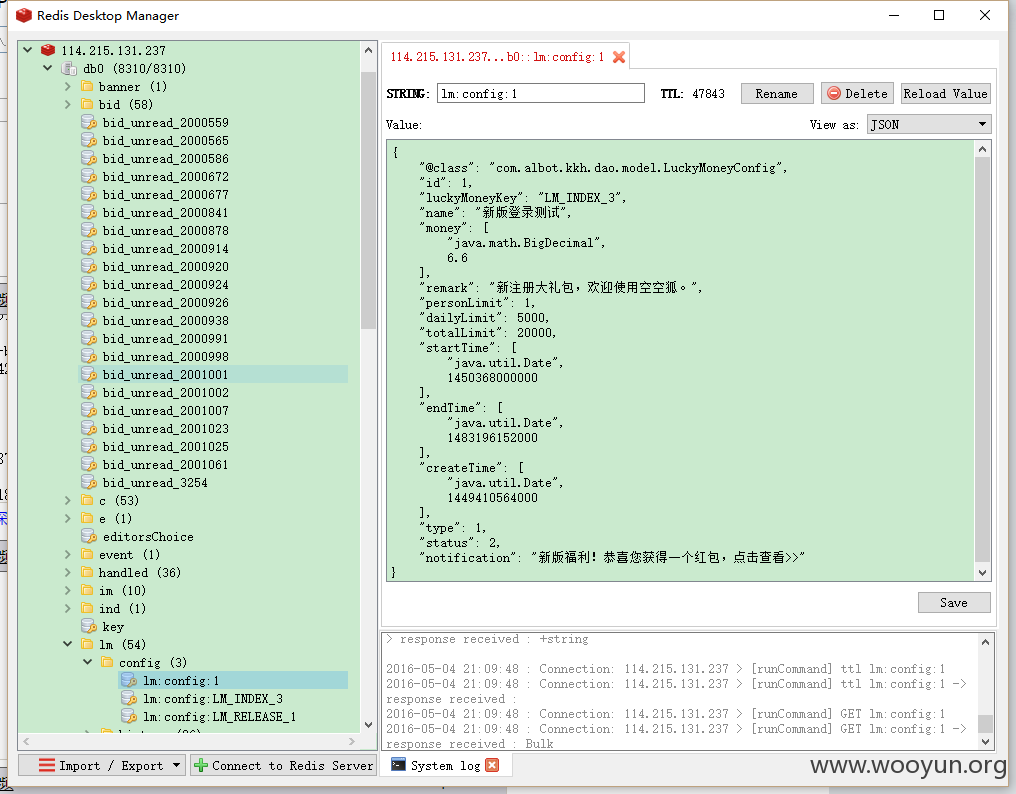The image size is (1016, 794).
Task: Collapse the config (3) folder
Action: [88, 662]
